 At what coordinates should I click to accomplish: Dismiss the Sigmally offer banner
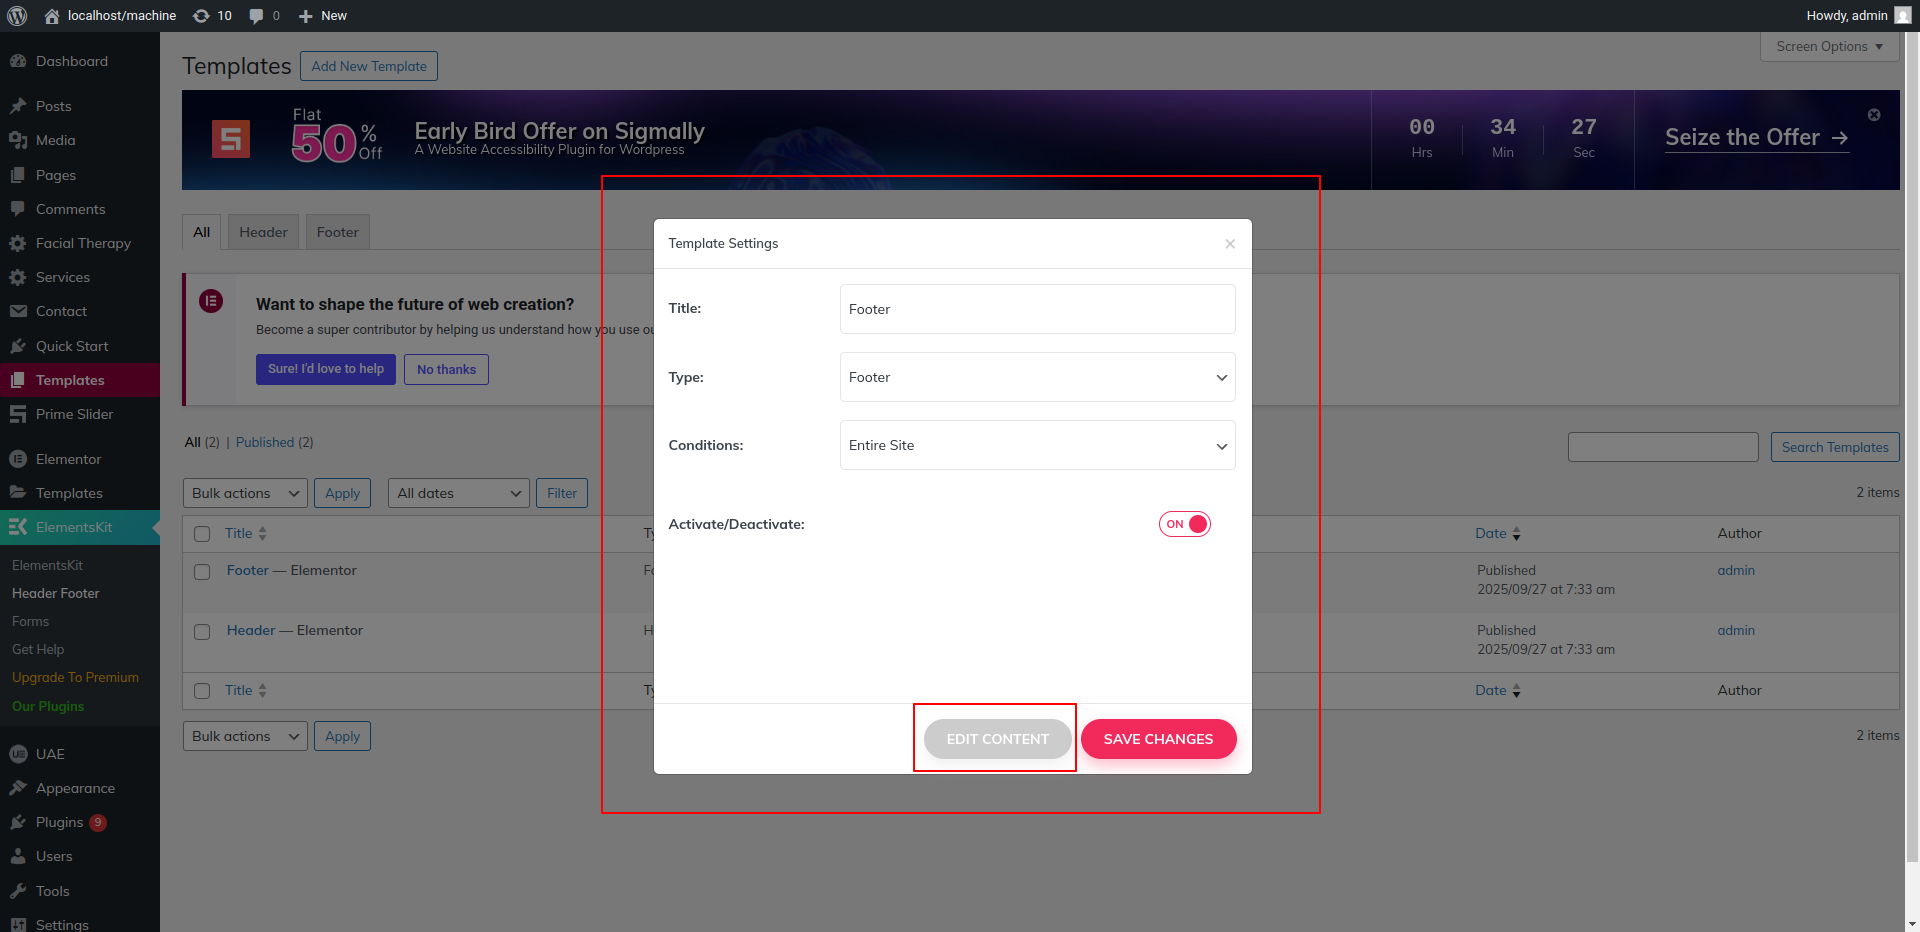click(x=1874, y=115)
